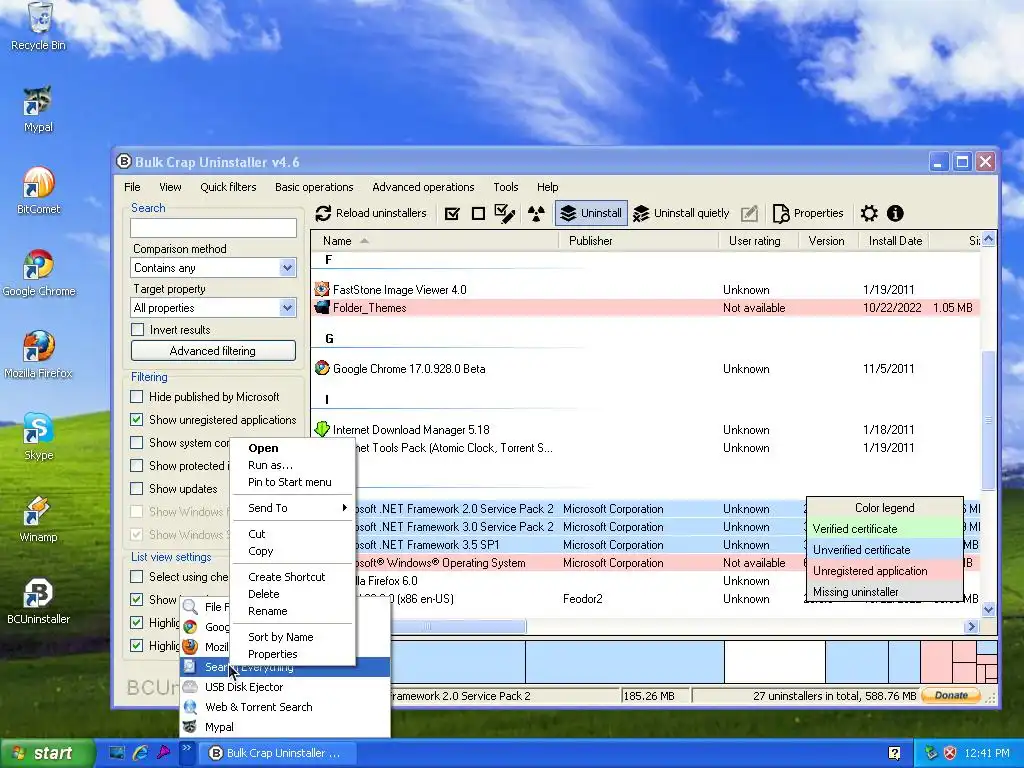
Task: Choose Run as... in the context menu
Action: [x=293, y=465]
